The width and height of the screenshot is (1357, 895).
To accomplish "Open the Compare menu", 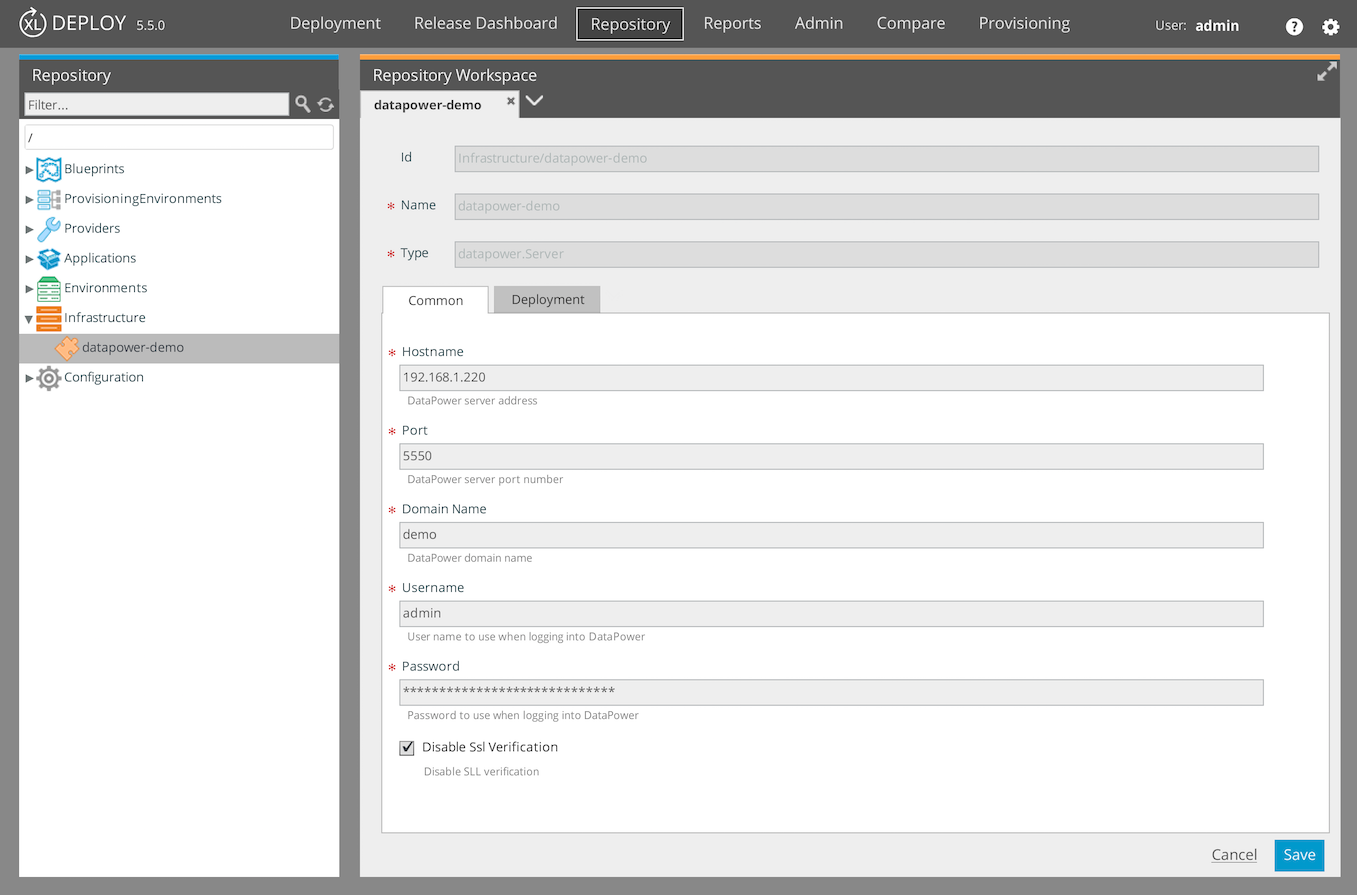I will (911, 23).
